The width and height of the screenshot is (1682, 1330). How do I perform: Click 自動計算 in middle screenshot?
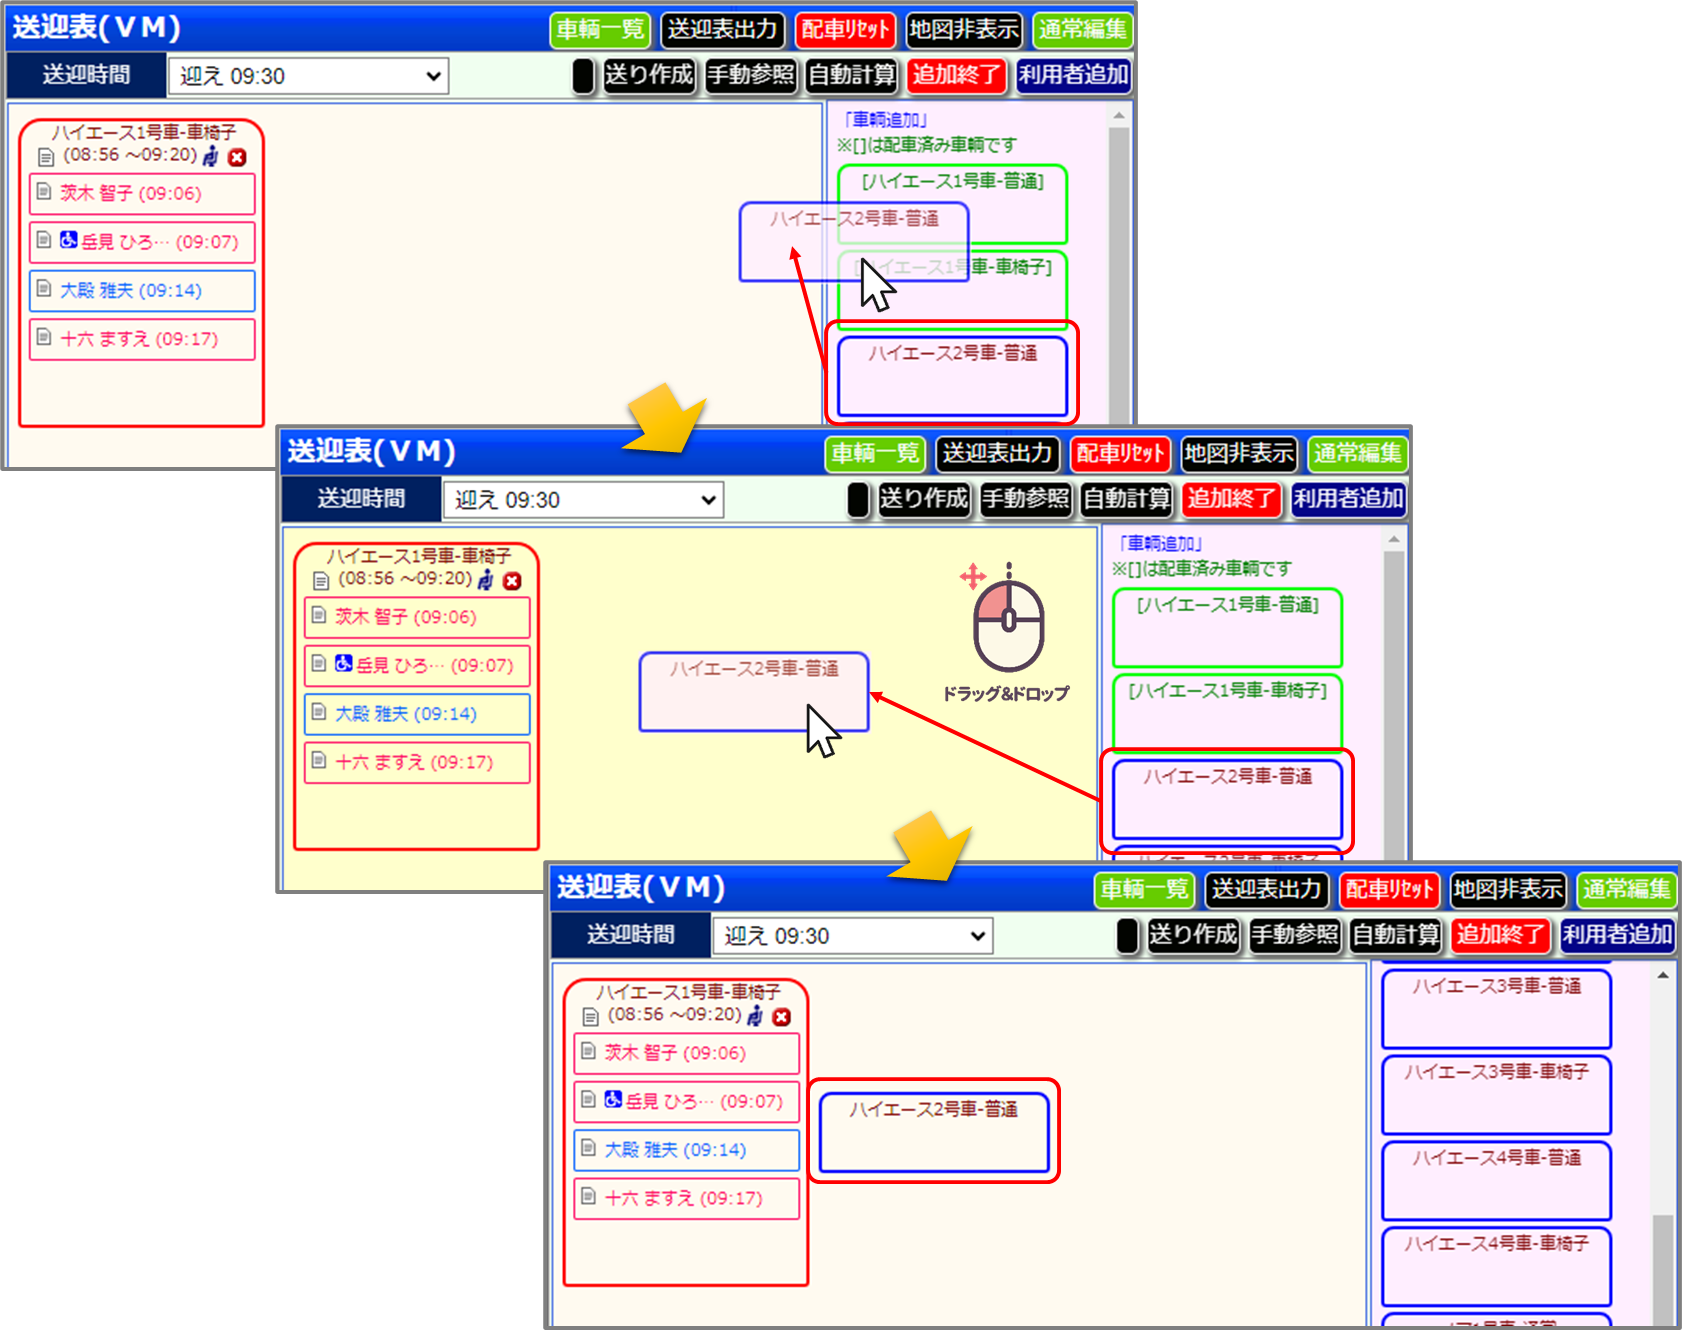point(1127,499)
